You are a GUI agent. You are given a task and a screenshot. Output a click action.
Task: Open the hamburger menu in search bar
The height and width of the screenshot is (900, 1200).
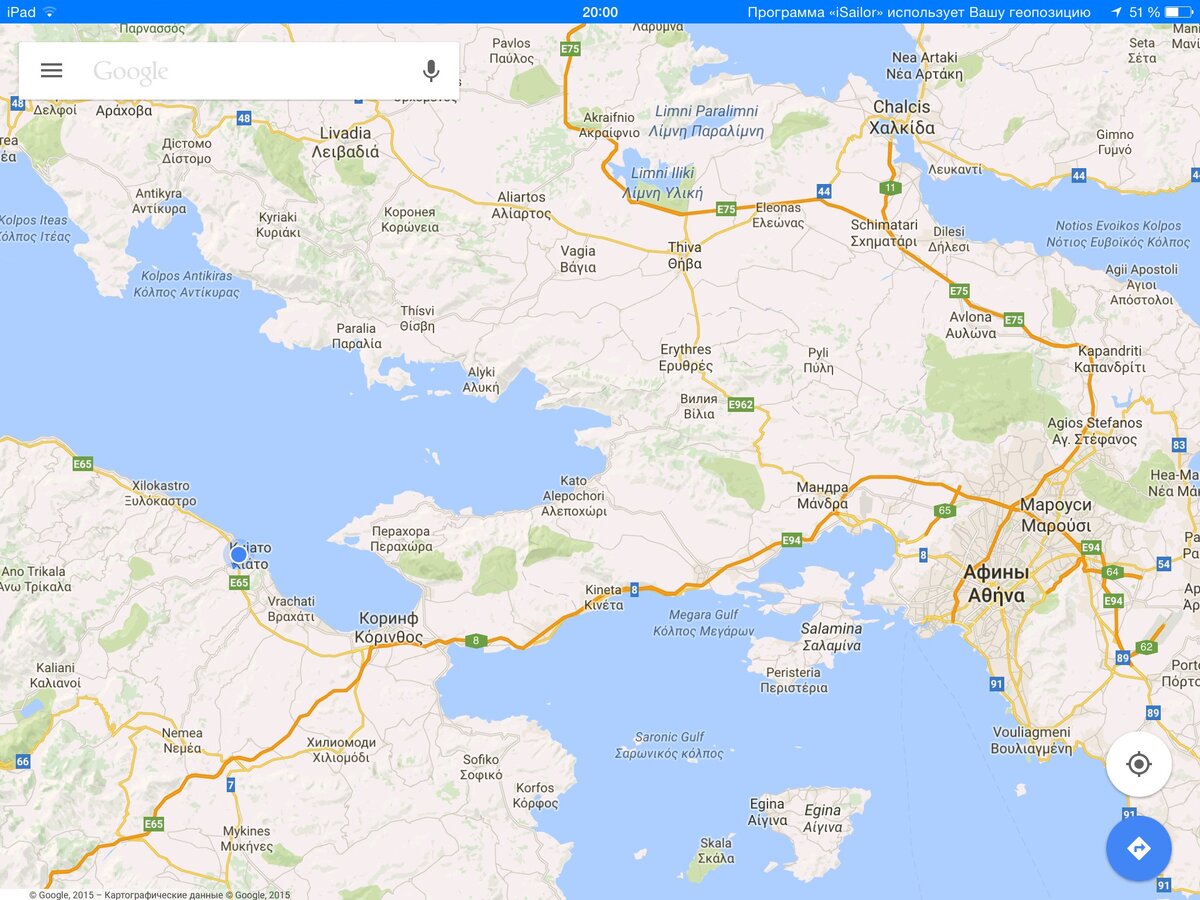click(51, 70)
